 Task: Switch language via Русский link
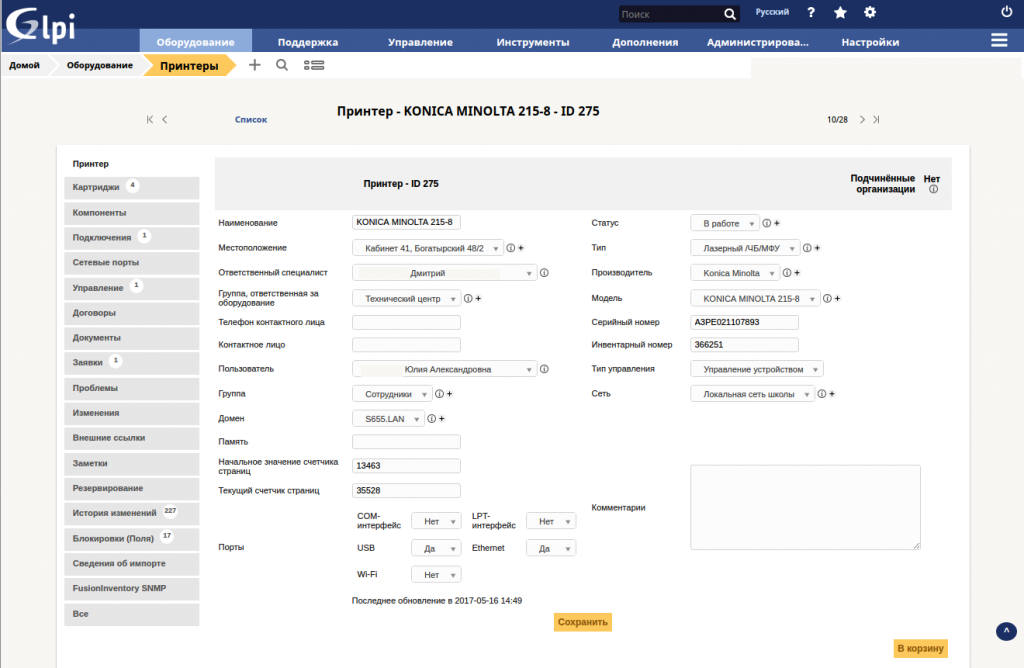click(772, 12)
